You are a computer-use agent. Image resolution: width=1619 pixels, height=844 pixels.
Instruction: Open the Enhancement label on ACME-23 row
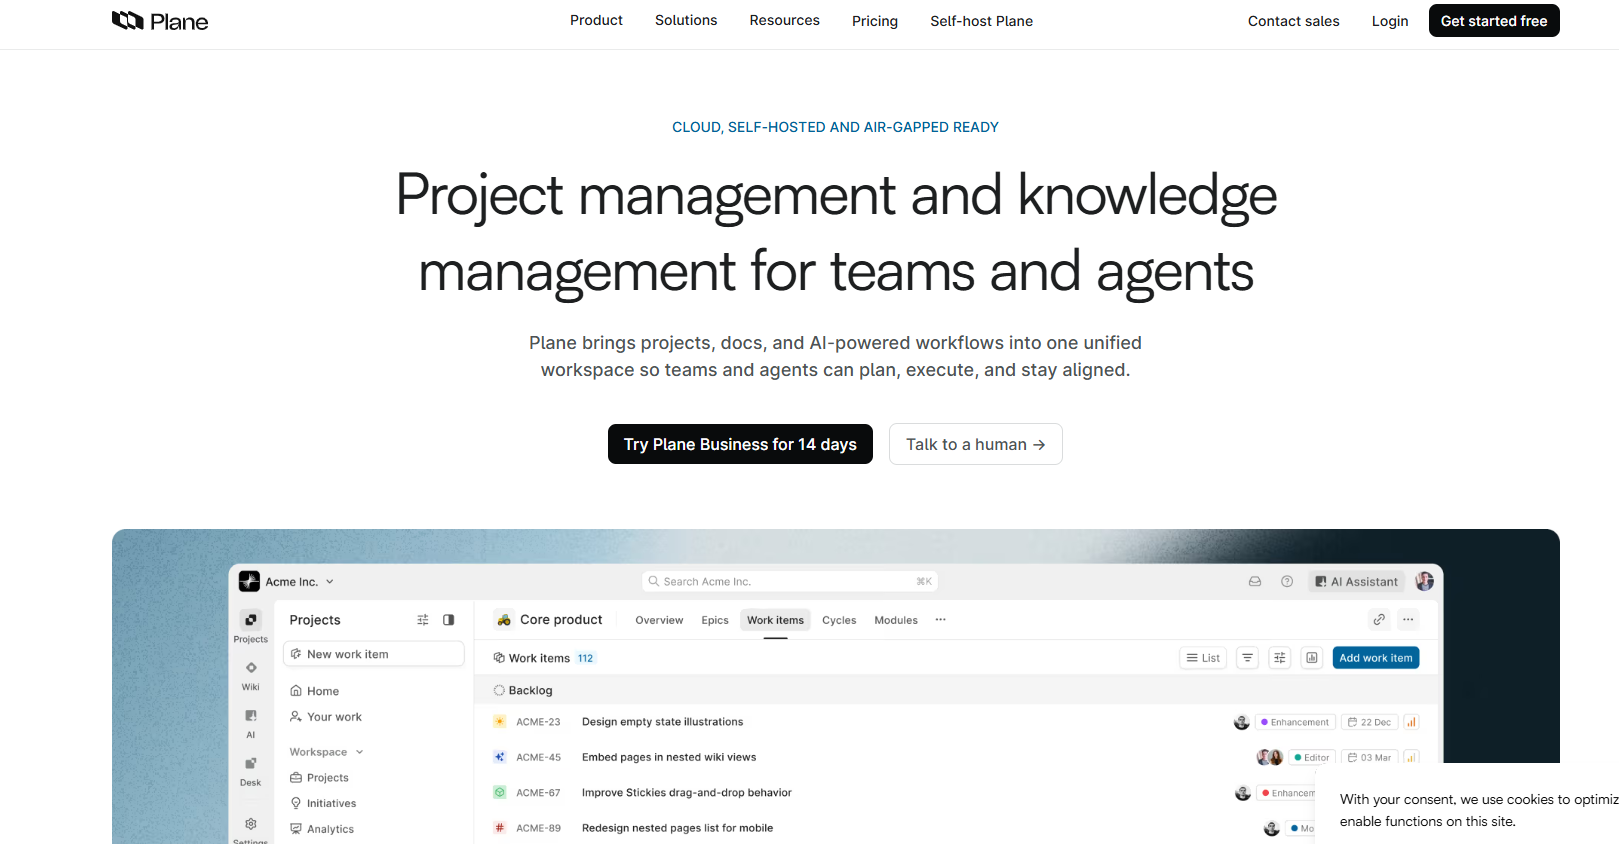(1295, 722)
